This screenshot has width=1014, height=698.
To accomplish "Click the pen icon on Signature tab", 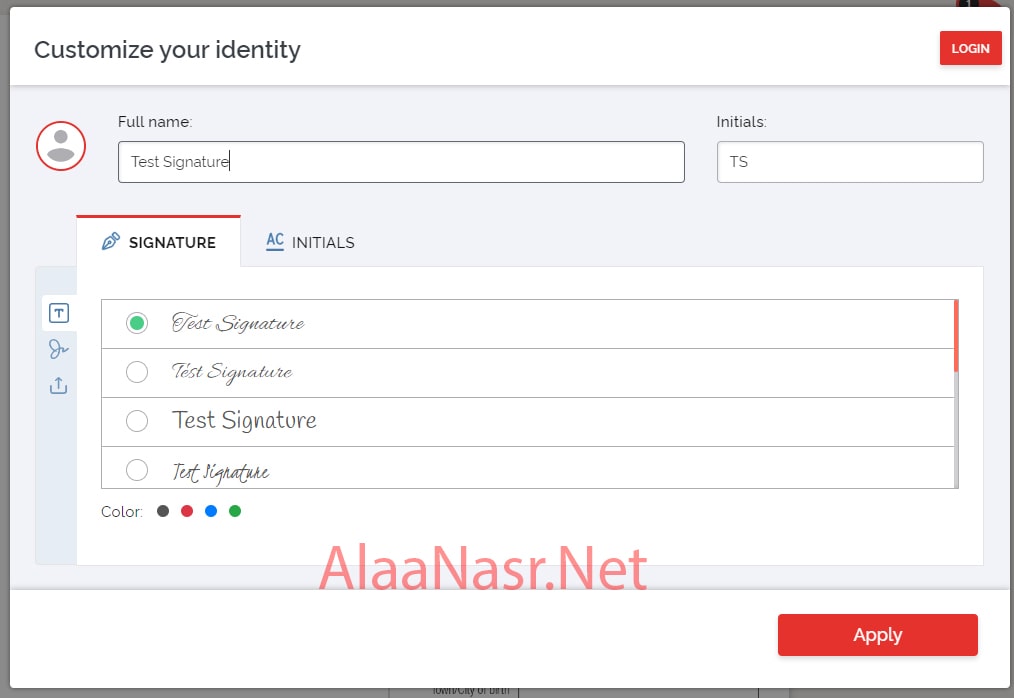I will click(111, 242).
